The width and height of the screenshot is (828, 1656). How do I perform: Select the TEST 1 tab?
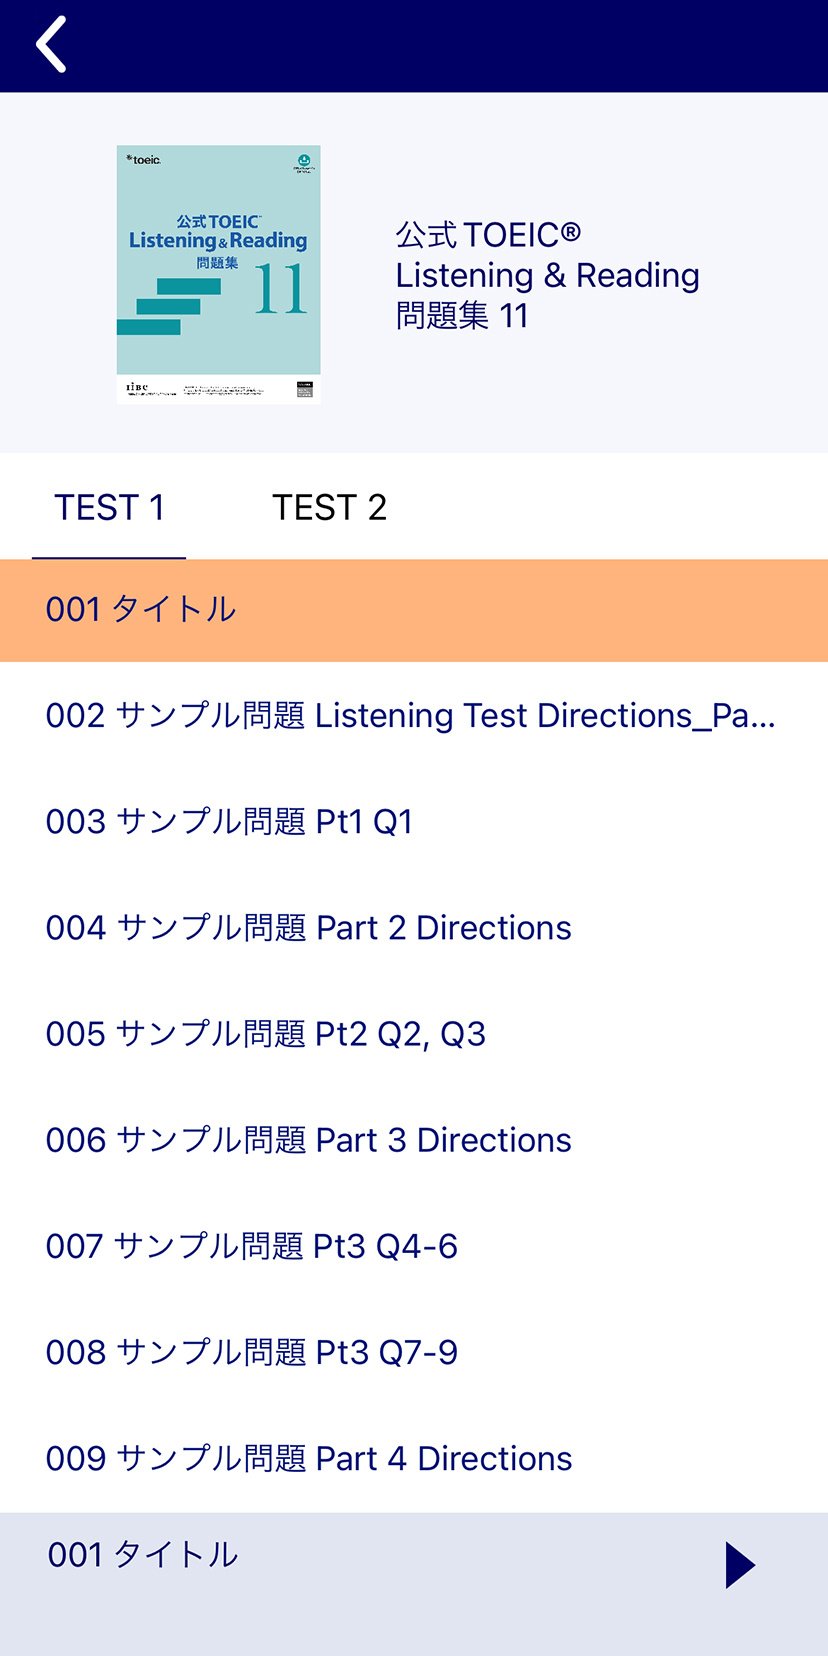click(x=109, y=508)
